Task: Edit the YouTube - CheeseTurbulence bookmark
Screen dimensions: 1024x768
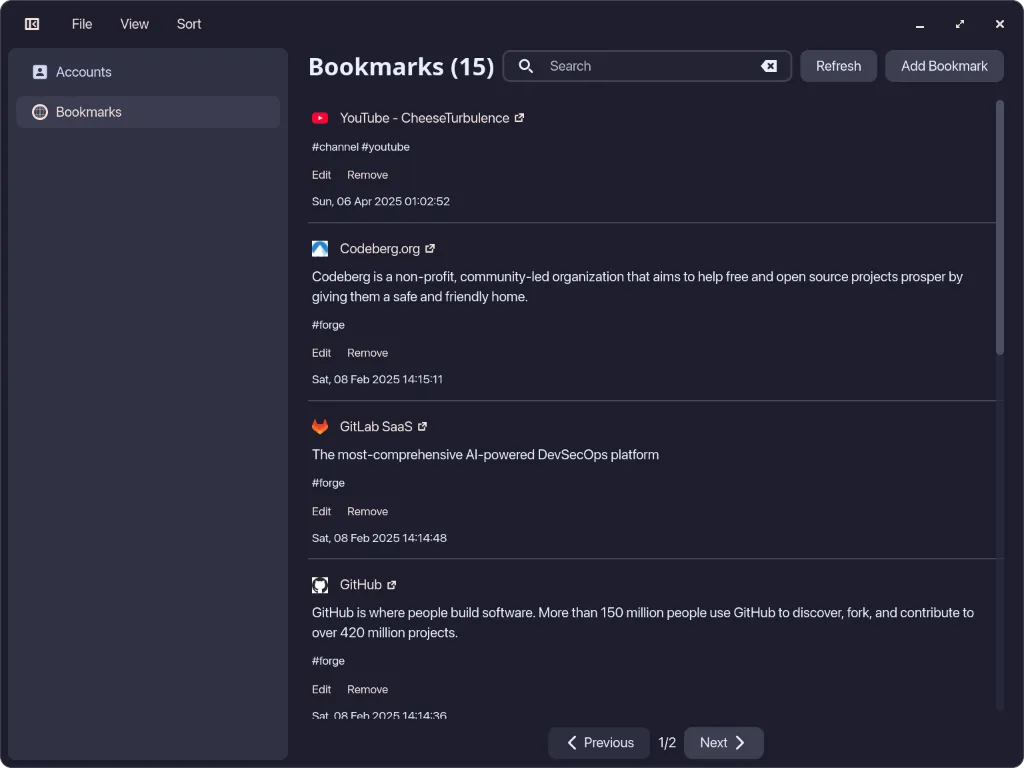Action: pos(321,174)
